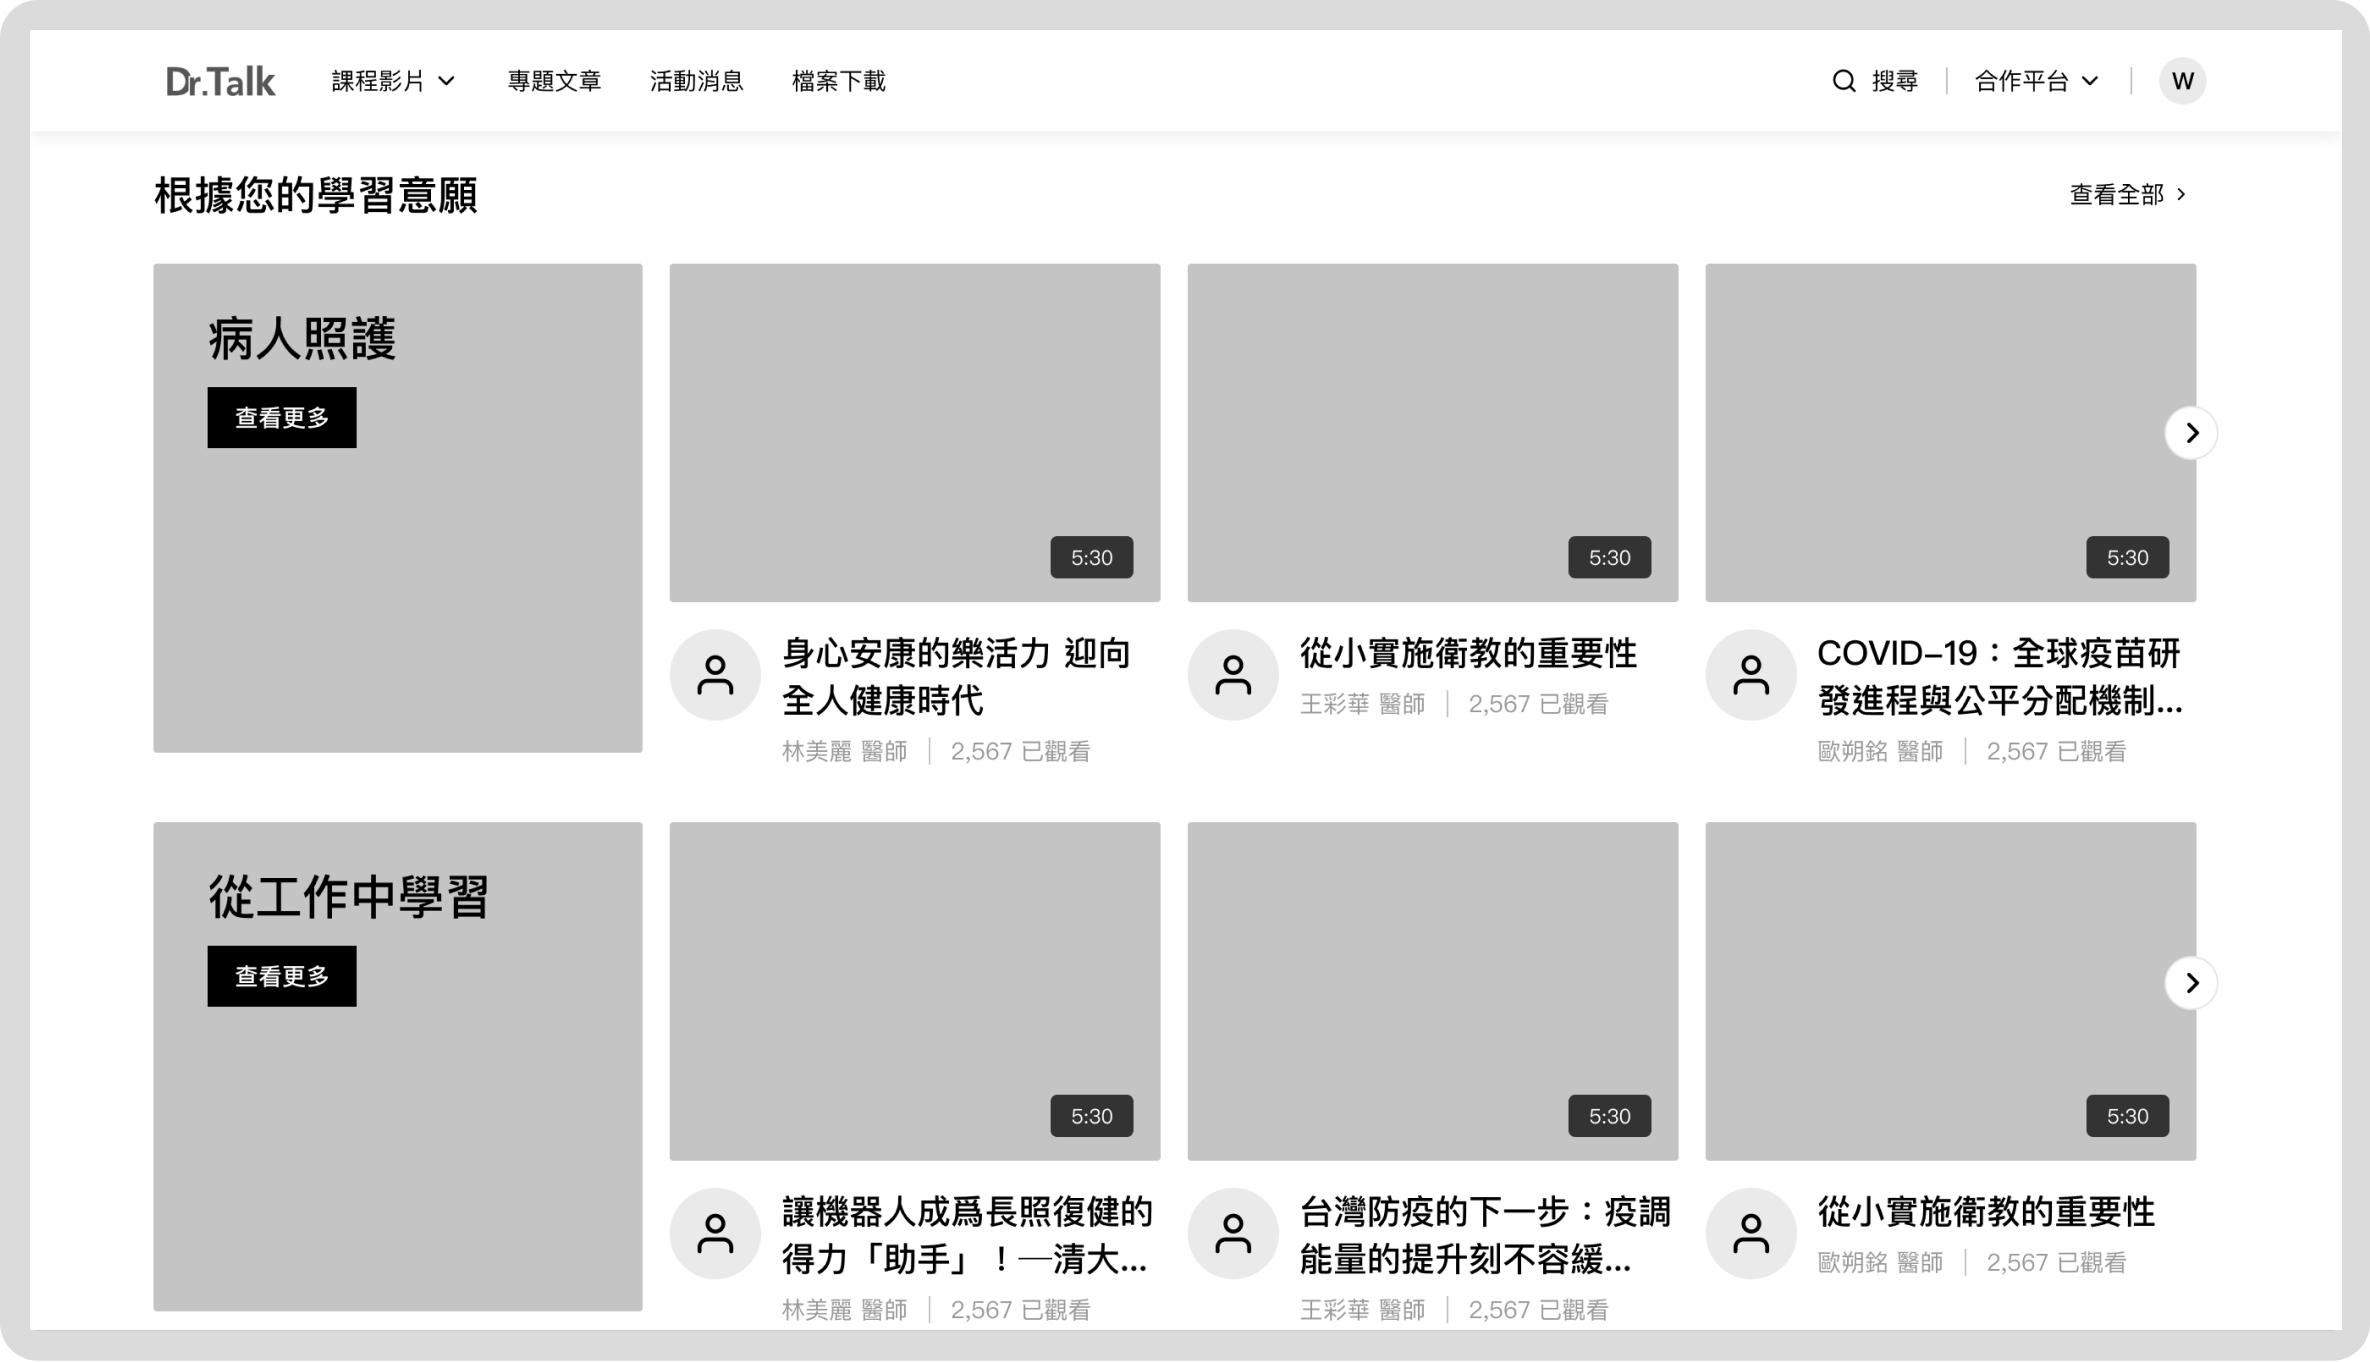Viewport: 2370px width, 1362px height.
Task: Open the 從小實施衛教的重要性 title by 王彩華
Action: click(1467, 653)
